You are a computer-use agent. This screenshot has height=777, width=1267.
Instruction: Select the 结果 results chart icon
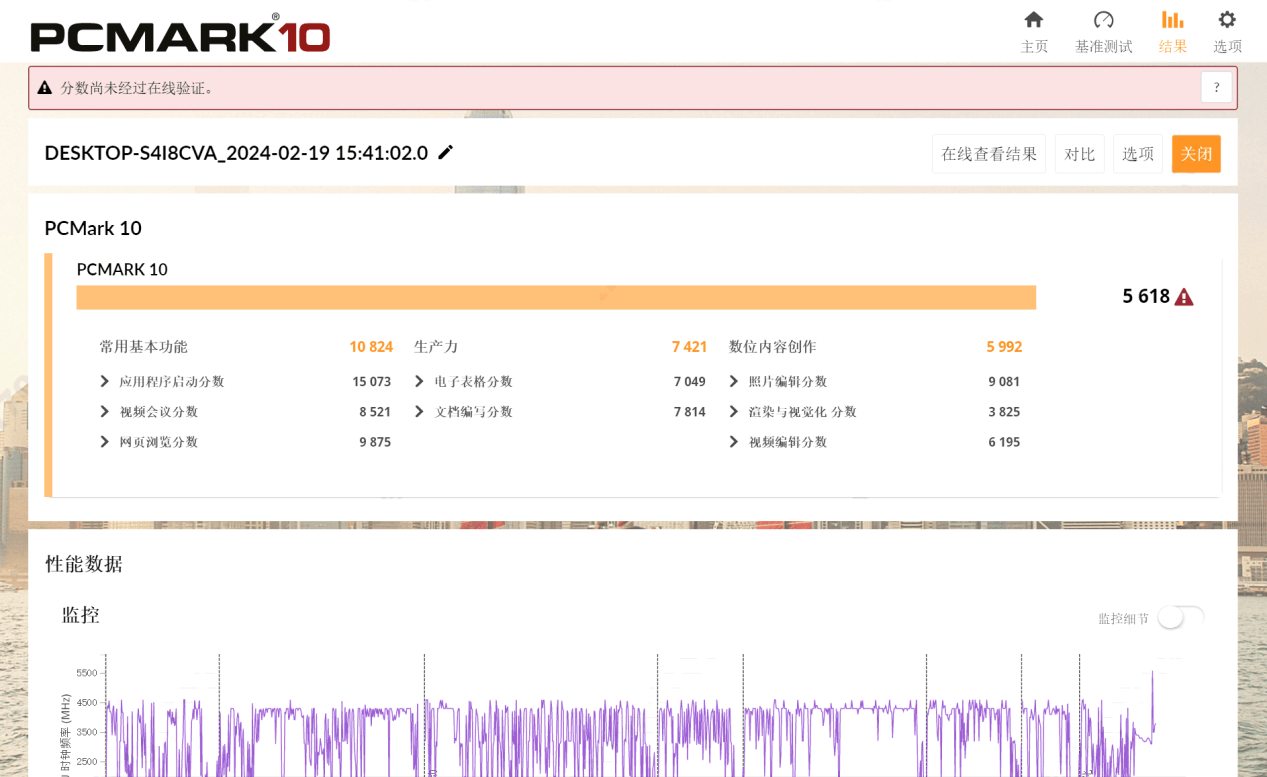[x=1172, y=20]
